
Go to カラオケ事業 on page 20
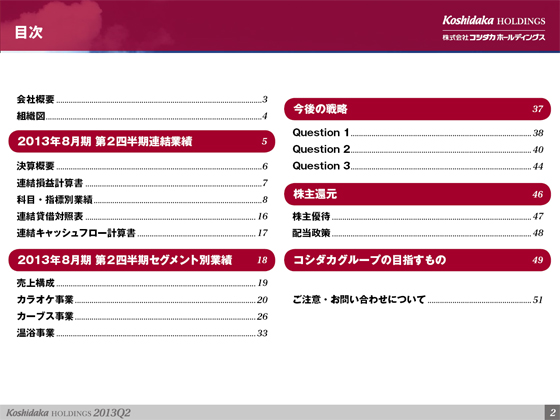point(142,300)
